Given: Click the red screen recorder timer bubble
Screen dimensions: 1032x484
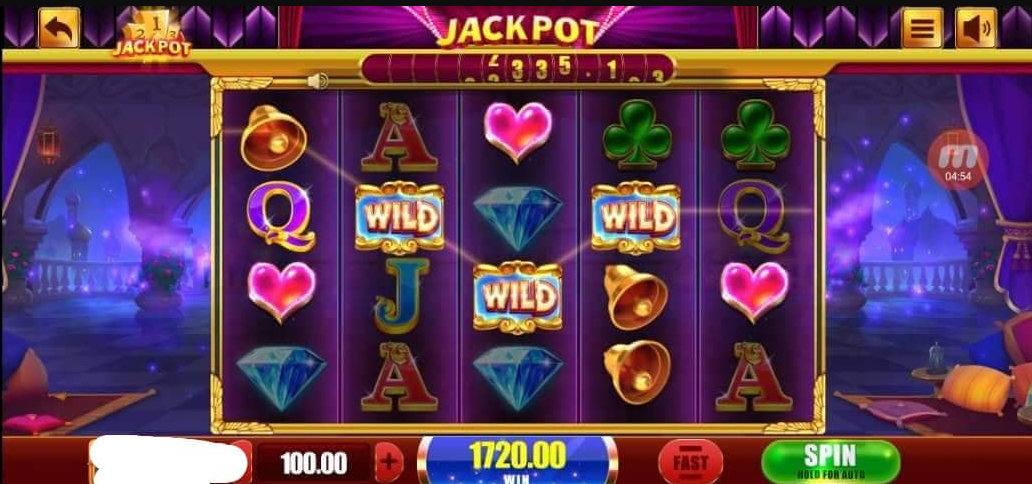Looking at the screenshot, I should pos(958,160).
